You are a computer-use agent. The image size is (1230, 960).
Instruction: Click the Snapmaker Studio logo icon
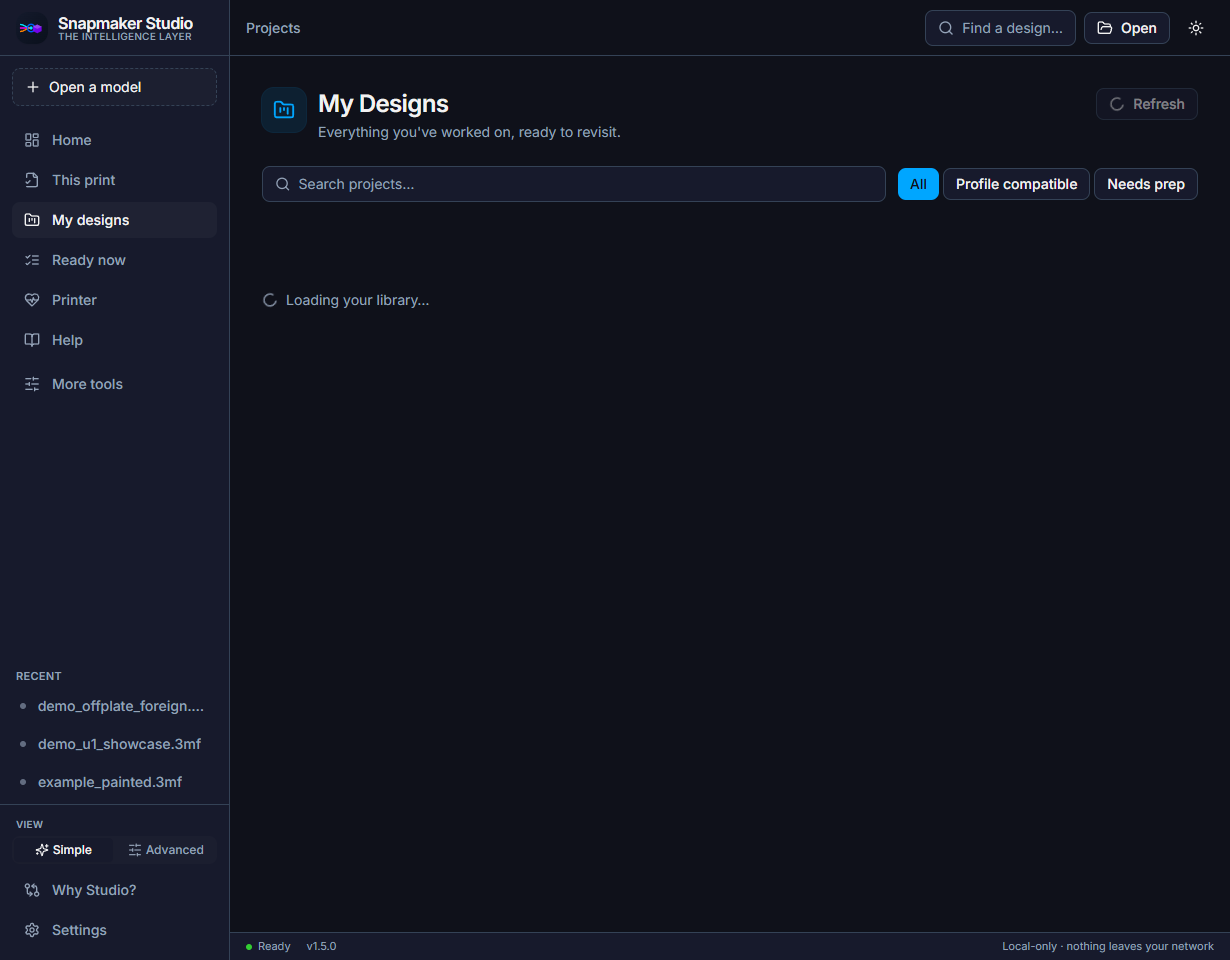[32, 28]
